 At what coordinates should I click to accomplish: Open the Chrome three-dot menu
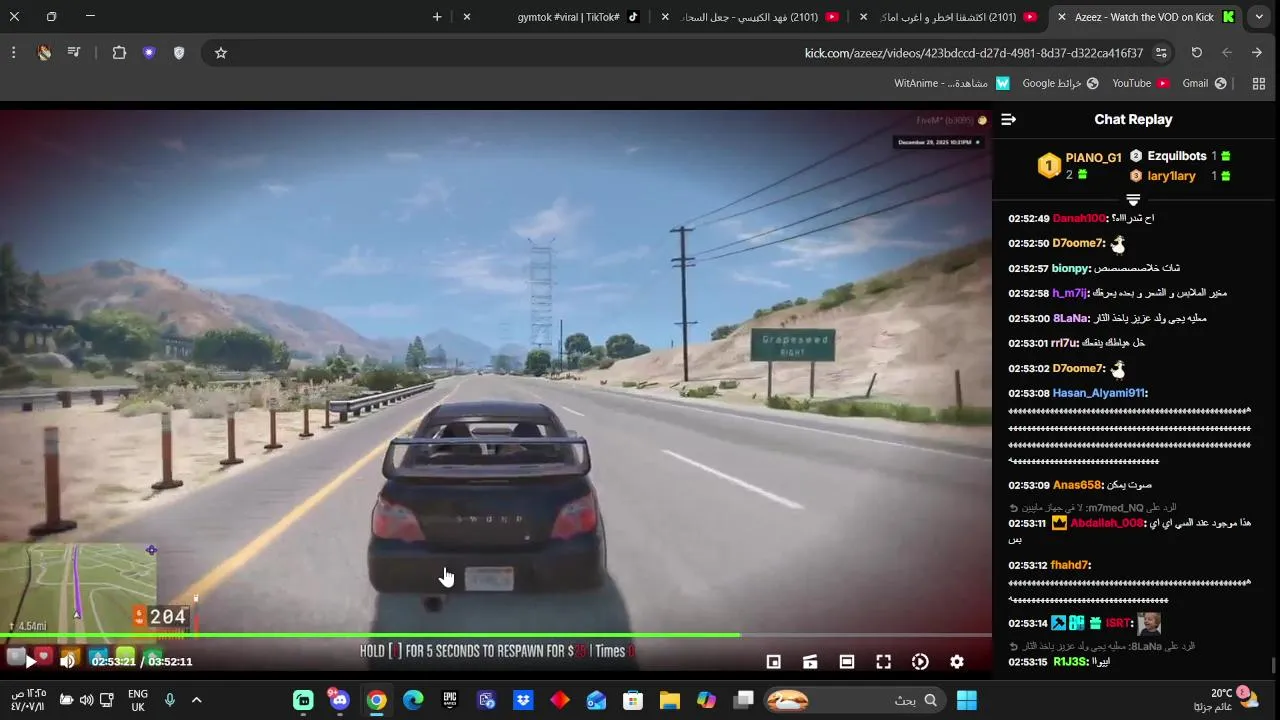point(14,53)
